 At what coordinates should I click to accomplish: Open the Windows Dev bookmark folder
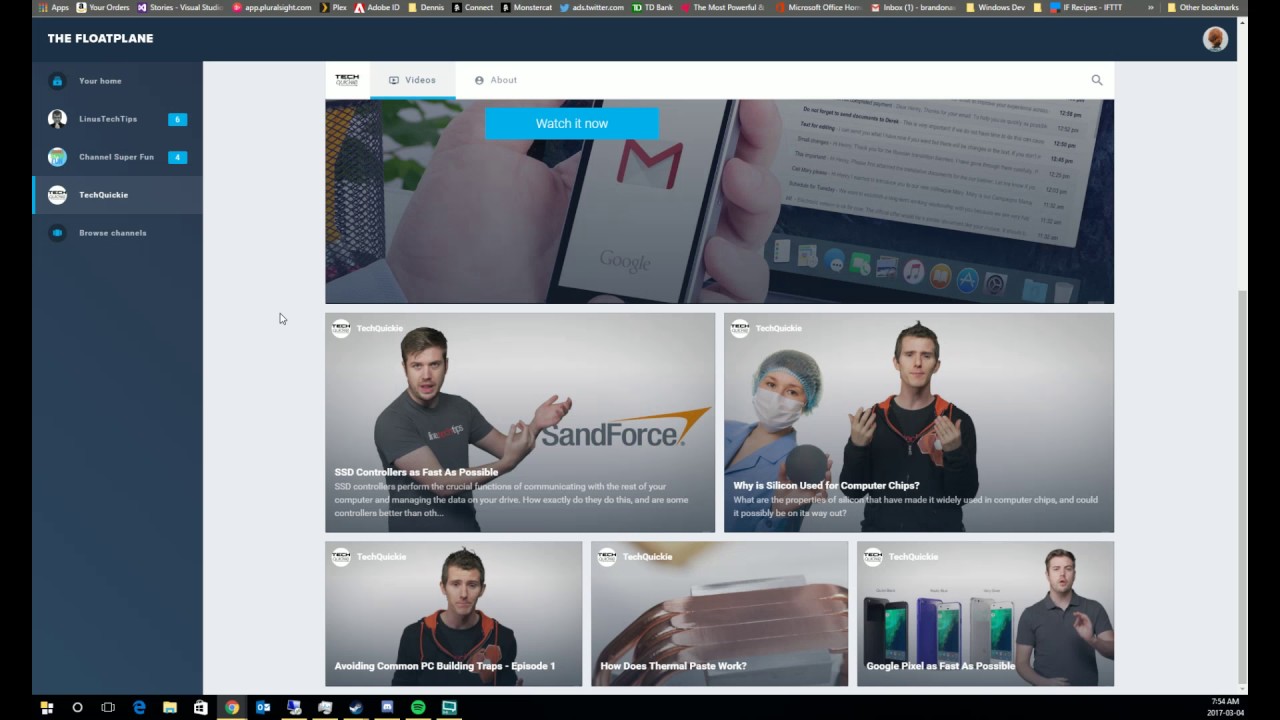coord(995,7)
